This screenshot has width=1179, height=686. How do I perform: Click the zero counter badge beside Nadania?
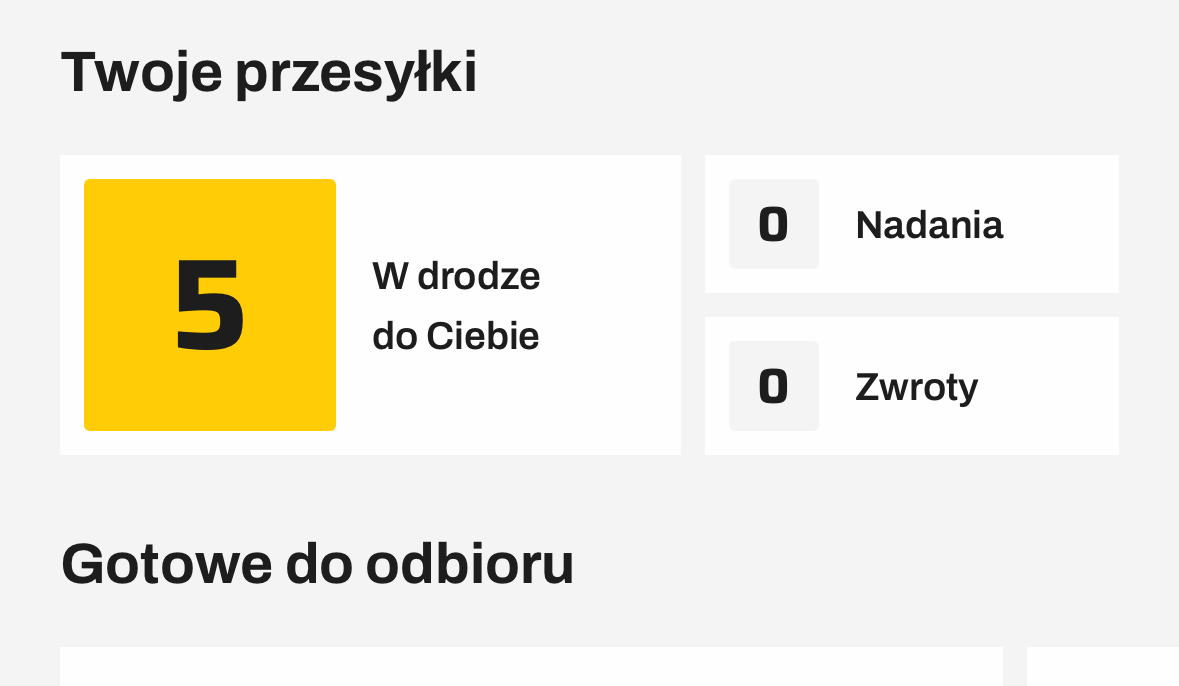[773, 224]
